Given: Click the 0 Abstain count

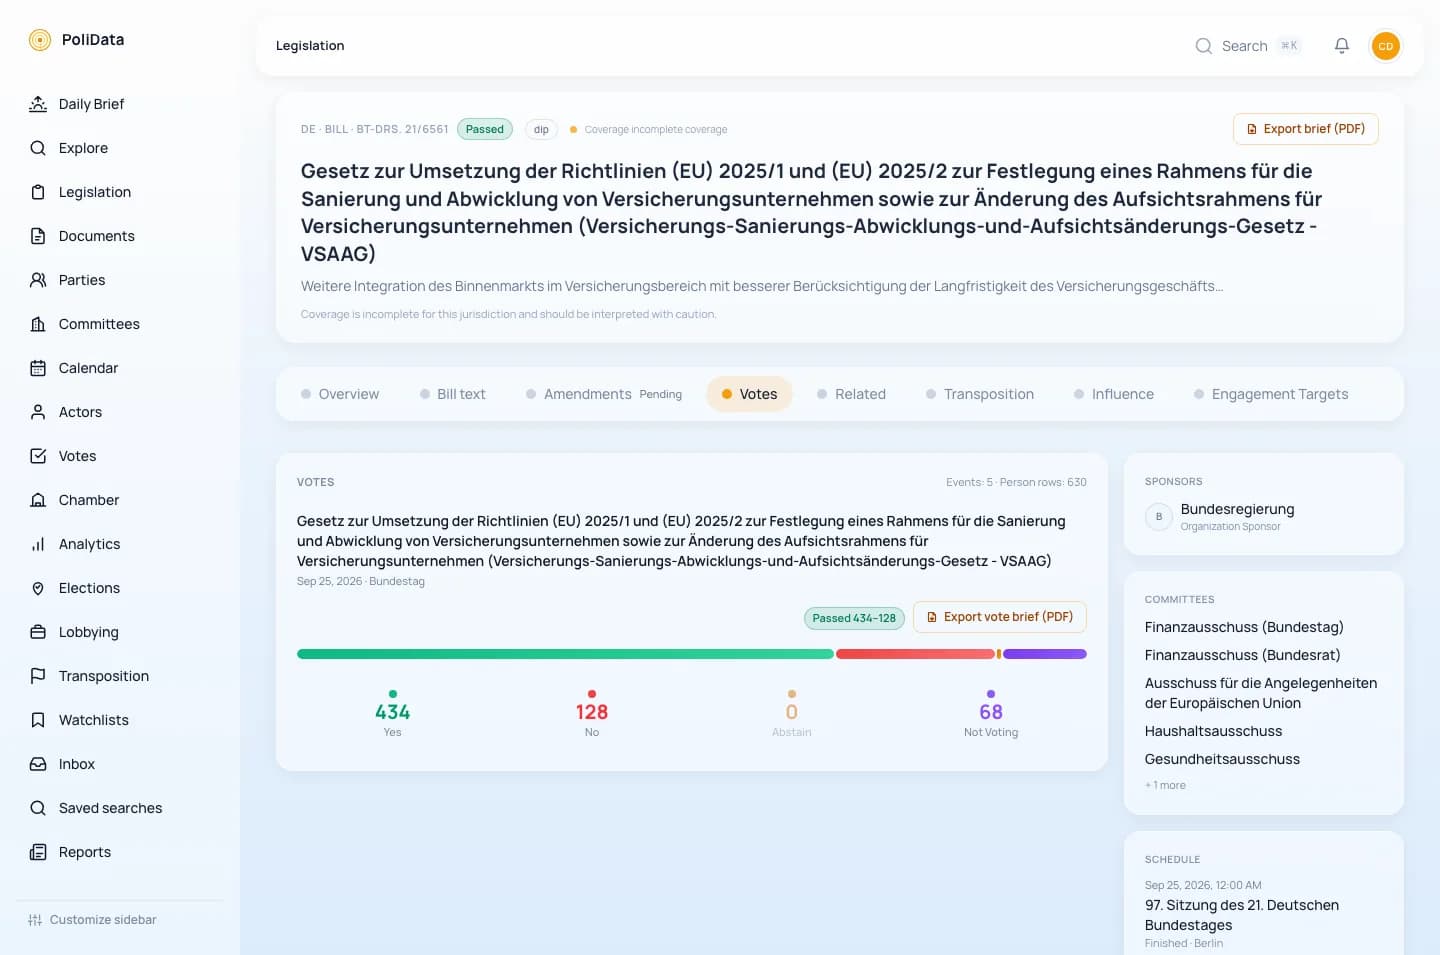Looking at the screenshot, I should 792,712.
